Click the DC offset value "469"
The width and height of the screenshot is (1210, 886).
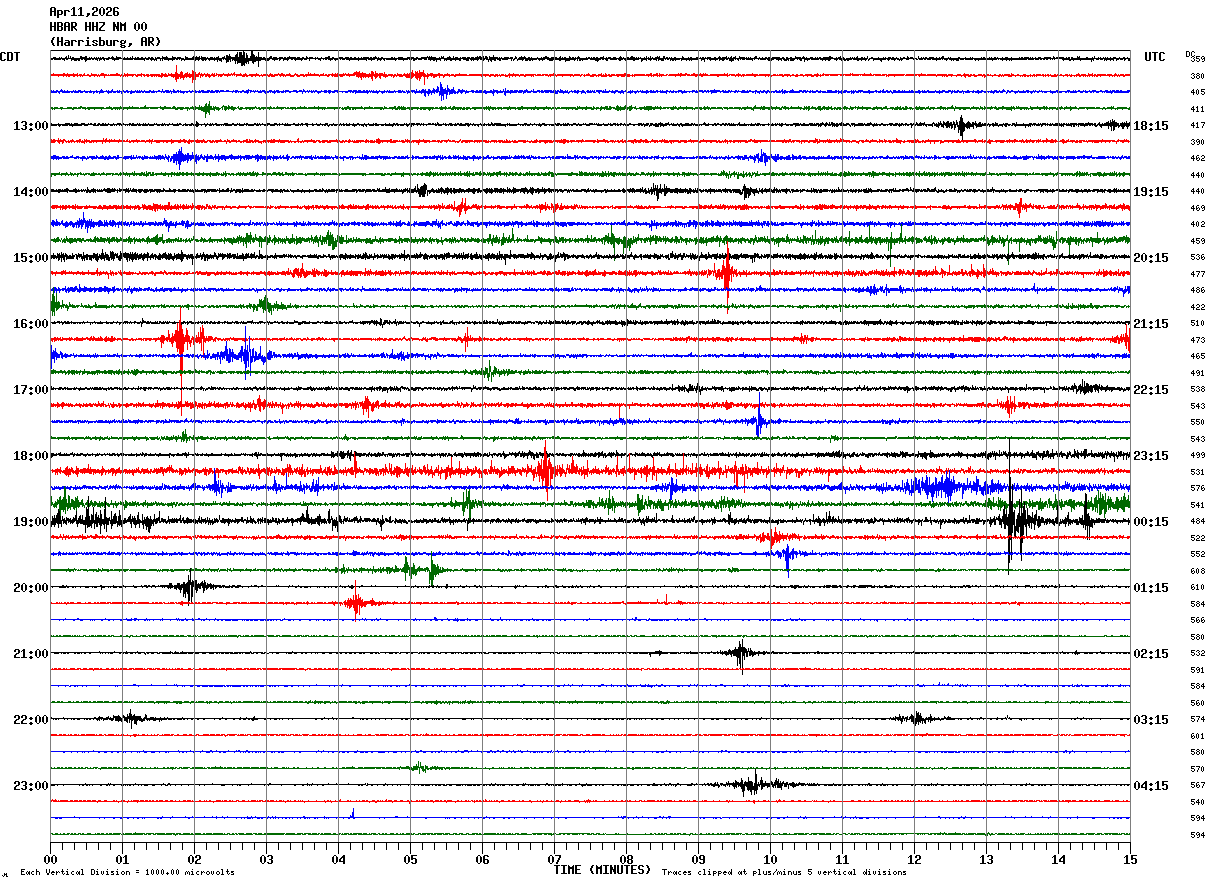point(1197,208)
